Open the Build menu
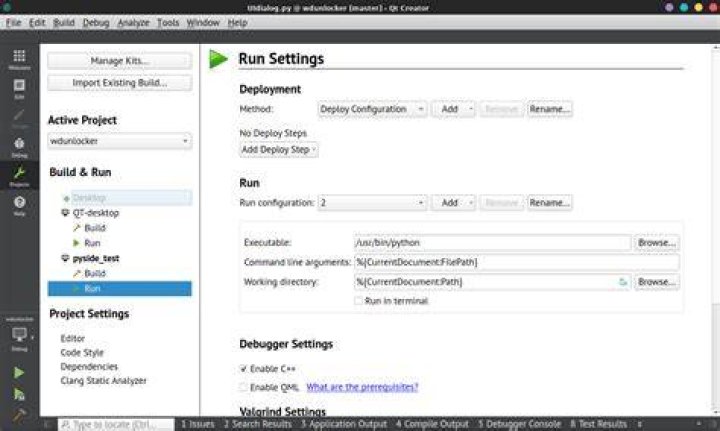 tap(63, 22)
